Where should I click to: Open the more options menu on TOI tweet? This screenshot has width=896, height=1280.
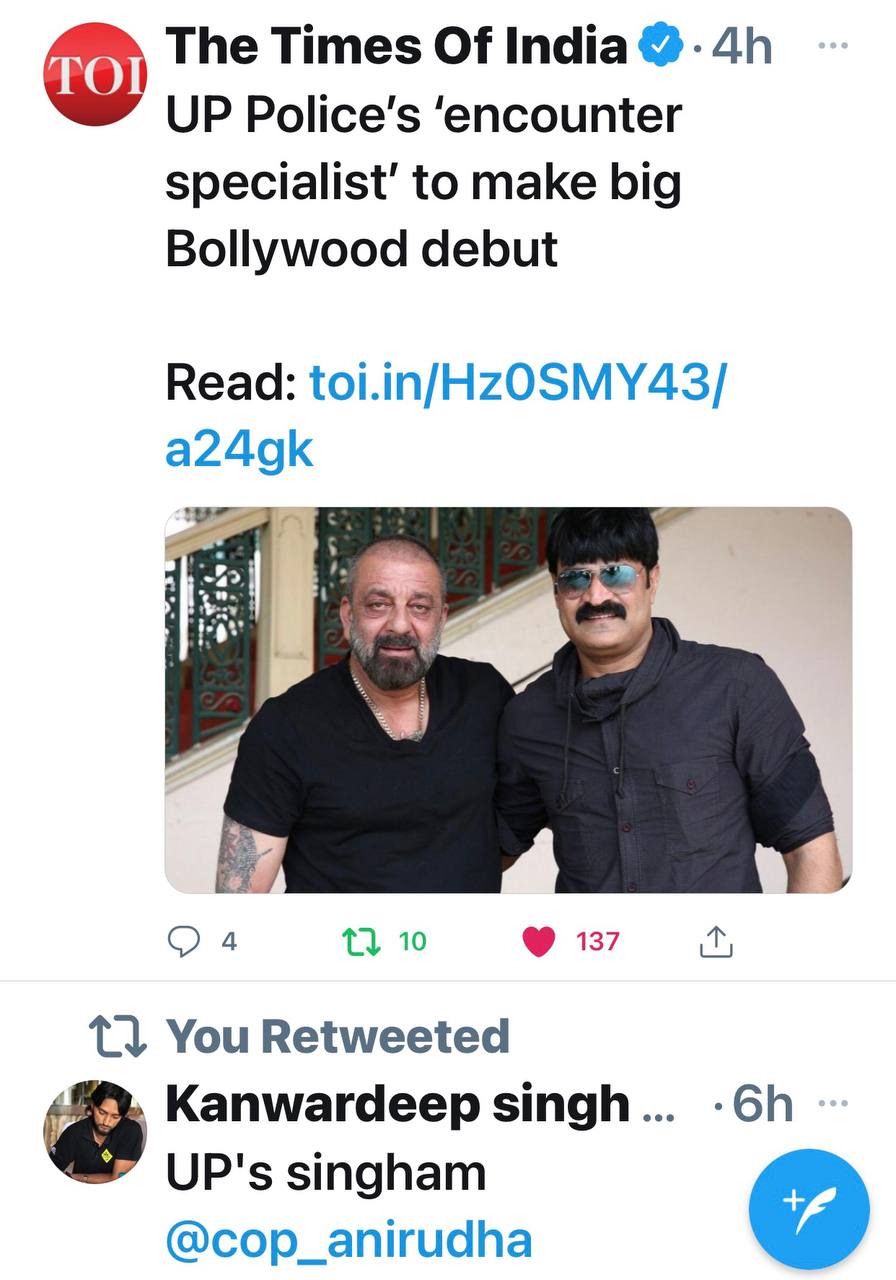point(832,46)
